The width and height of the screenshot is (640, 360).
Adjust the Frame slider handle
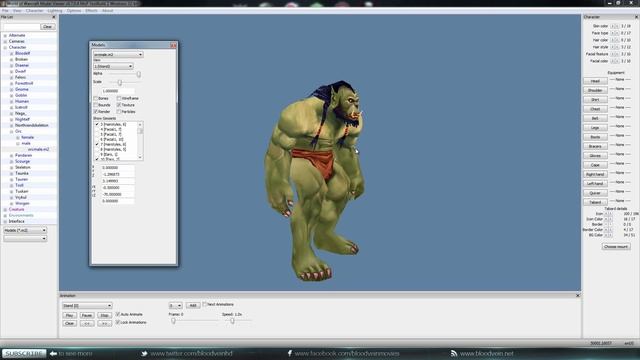coord(173,321)
